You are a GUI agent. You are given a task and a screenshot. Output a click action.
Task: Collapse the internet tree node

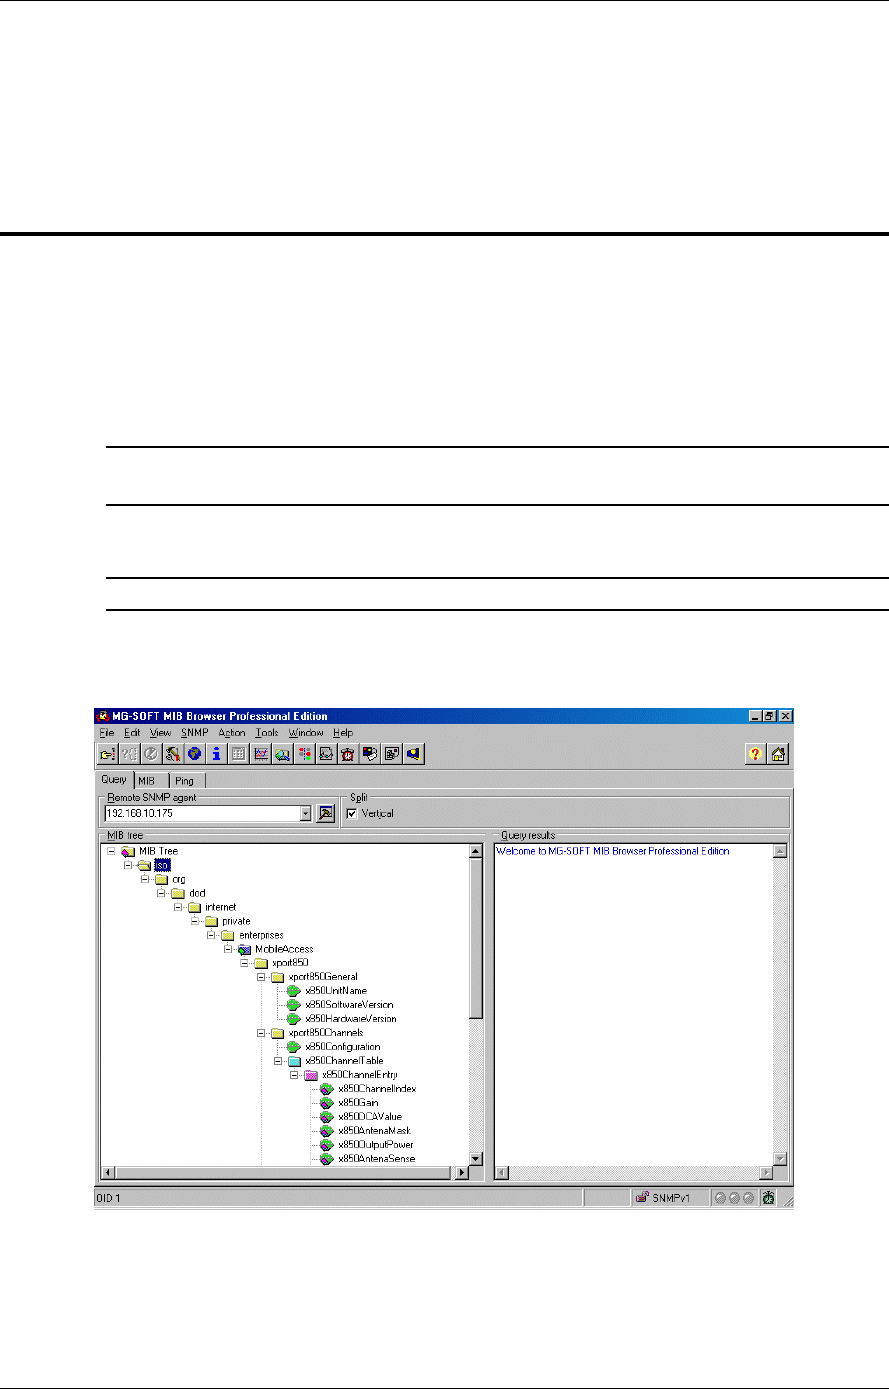[x=178, y=907]
